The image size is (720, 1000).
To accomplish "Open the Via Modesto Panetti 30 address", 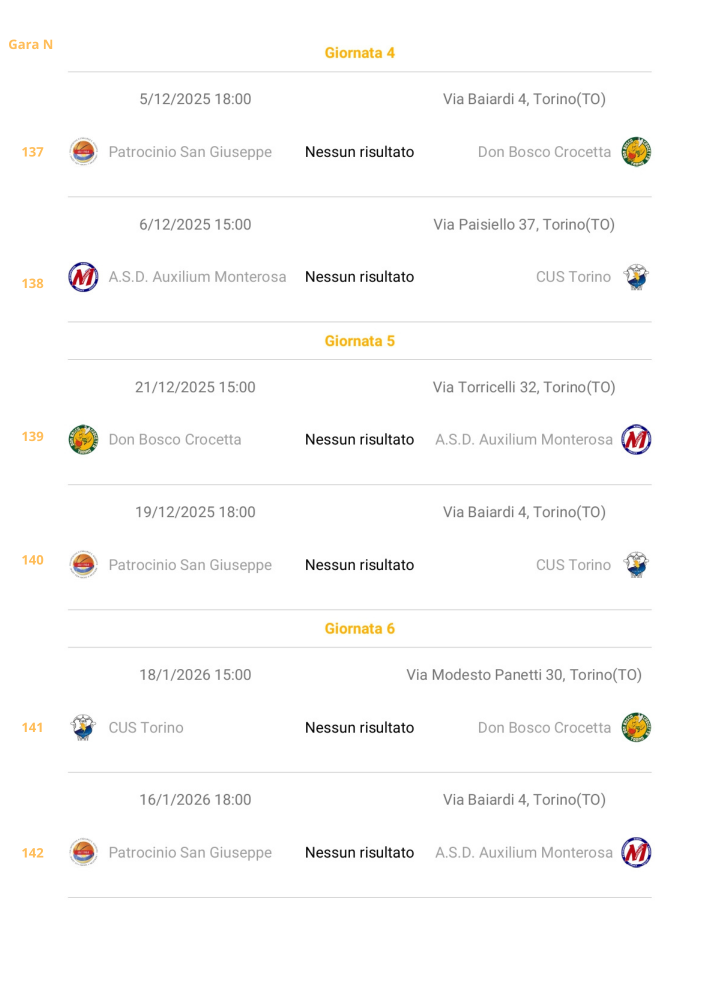I will (x=524, y=675).
